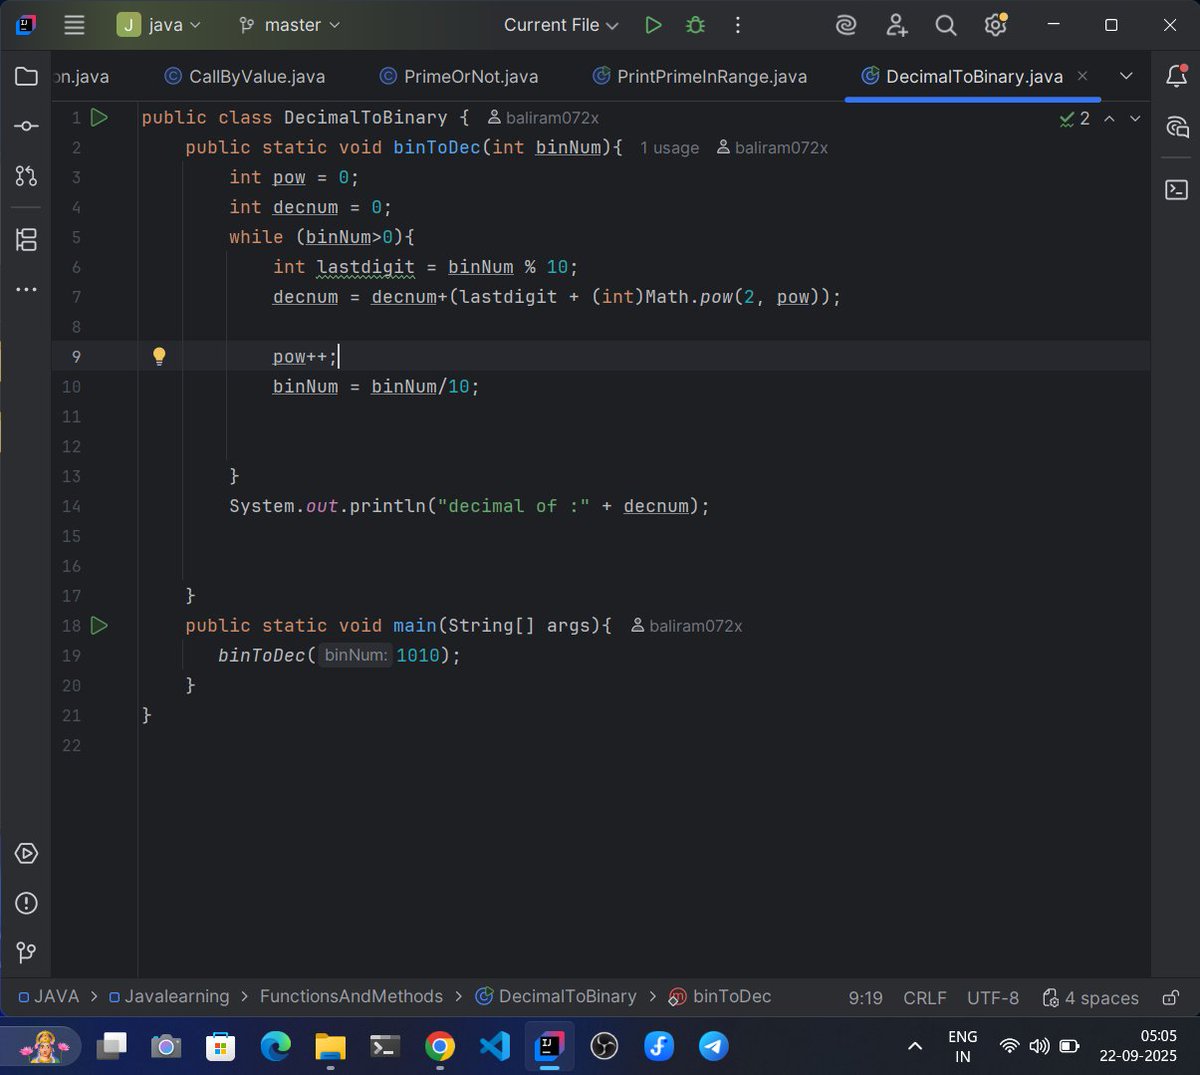1200x1075 pixels.
Task: Open the Current File run configuration dropdown
Action: point(561,25)
